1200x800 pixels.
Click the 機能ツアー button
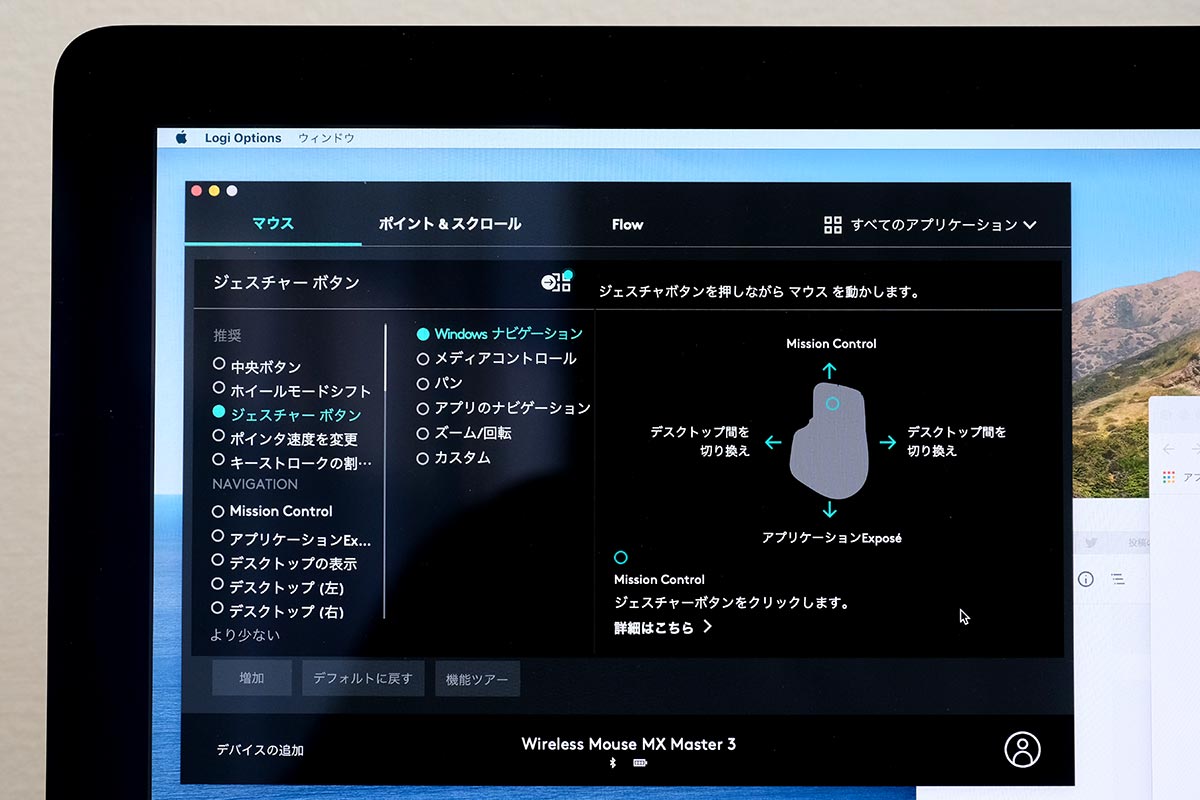tap(477, 679)
